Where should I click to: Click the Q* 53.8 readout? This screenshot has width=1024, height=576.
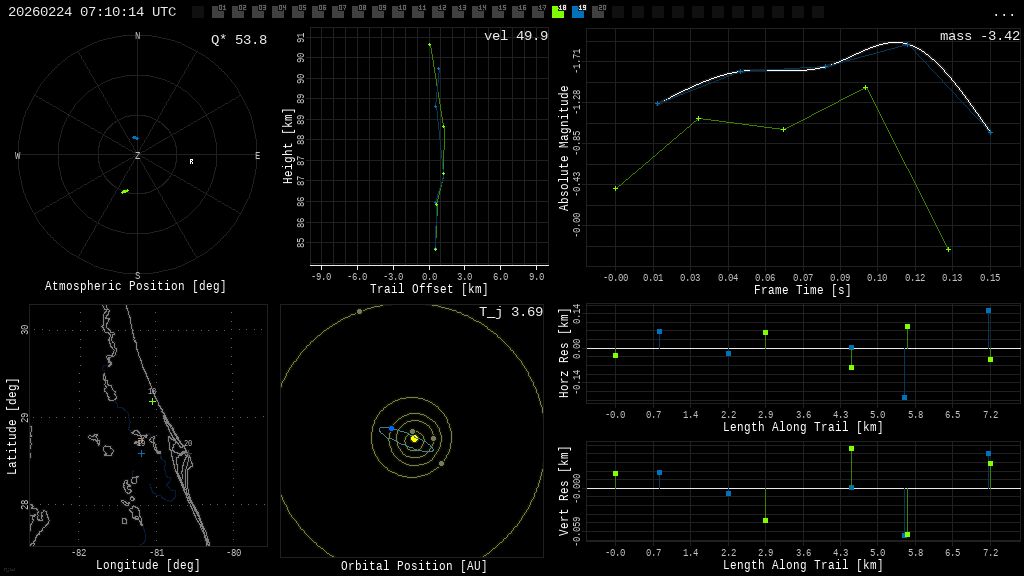[x=238, y=40]
